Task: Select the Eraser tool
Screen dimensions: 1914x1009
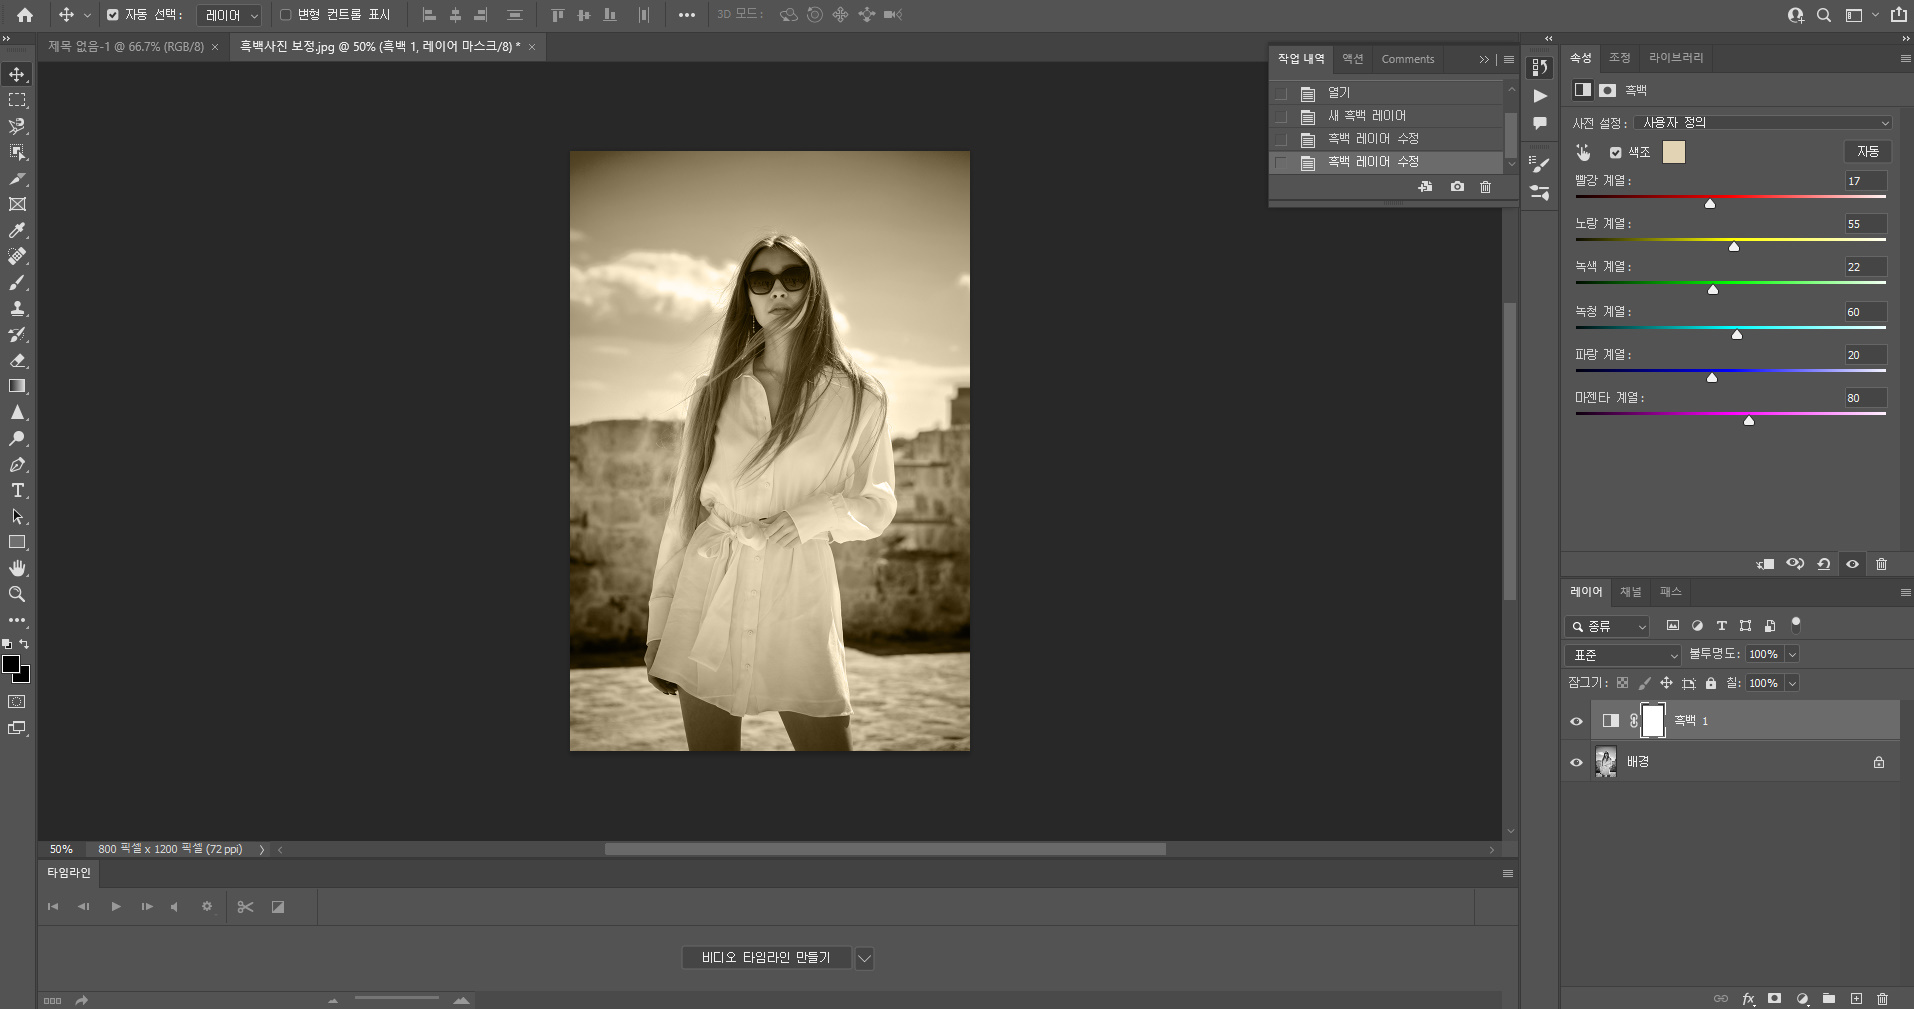Action: coord(17,360)
